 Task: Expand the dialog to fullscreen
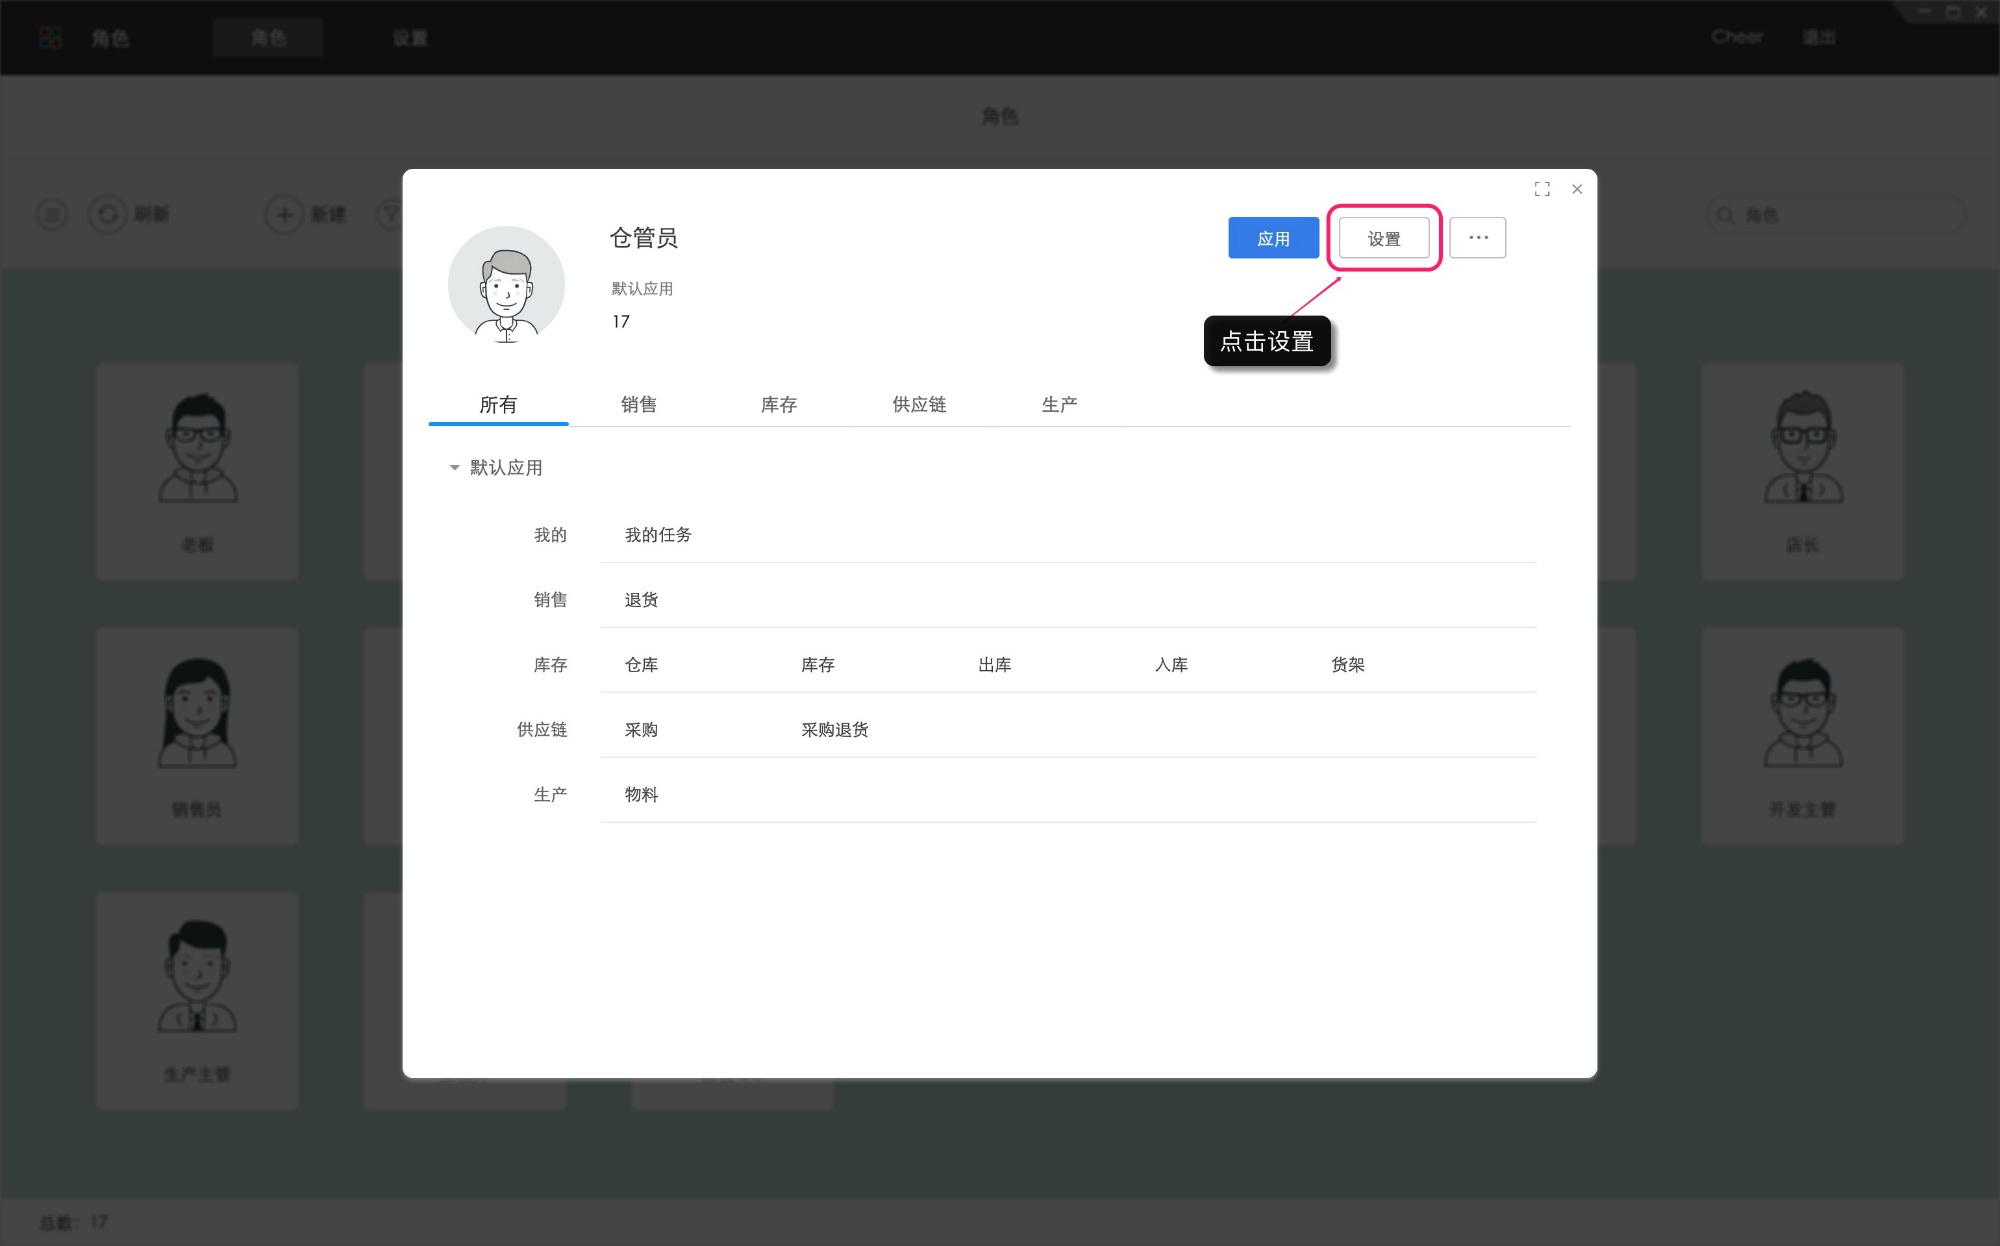pos(1542,189)
